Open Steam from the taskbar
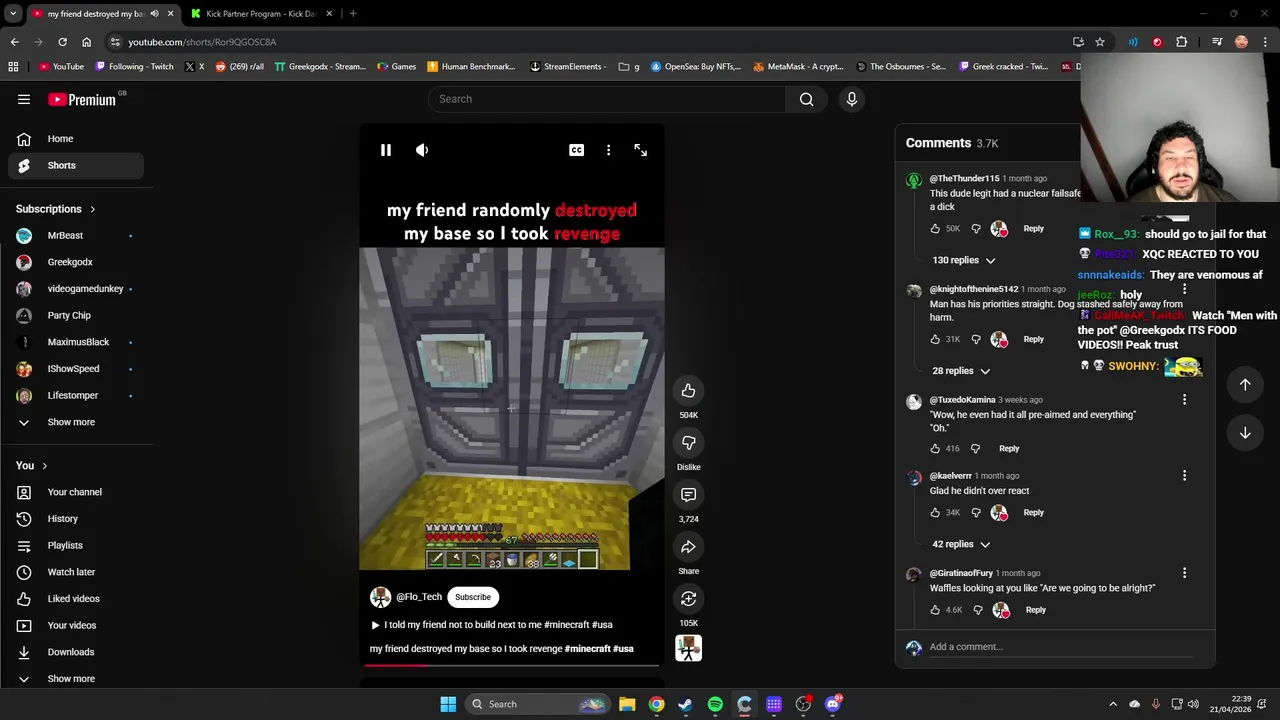Screen dimensions: 1280x720 [x=685, y=704]
